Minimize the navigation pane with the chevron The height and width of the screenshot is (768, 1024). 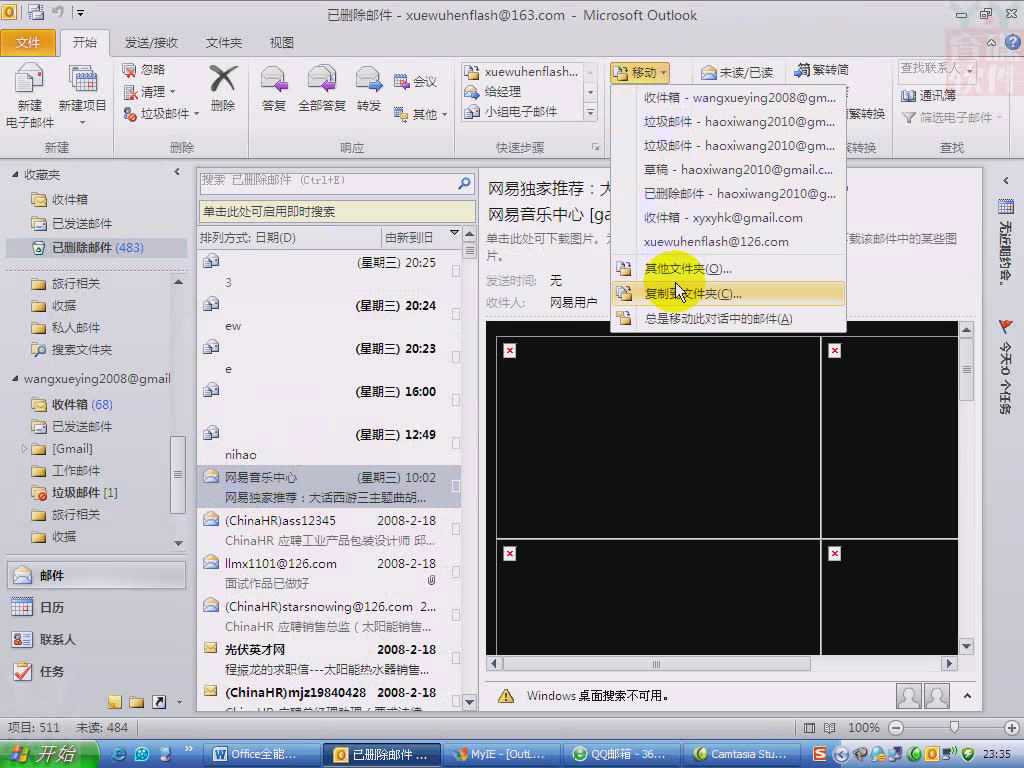pos(176,172)
